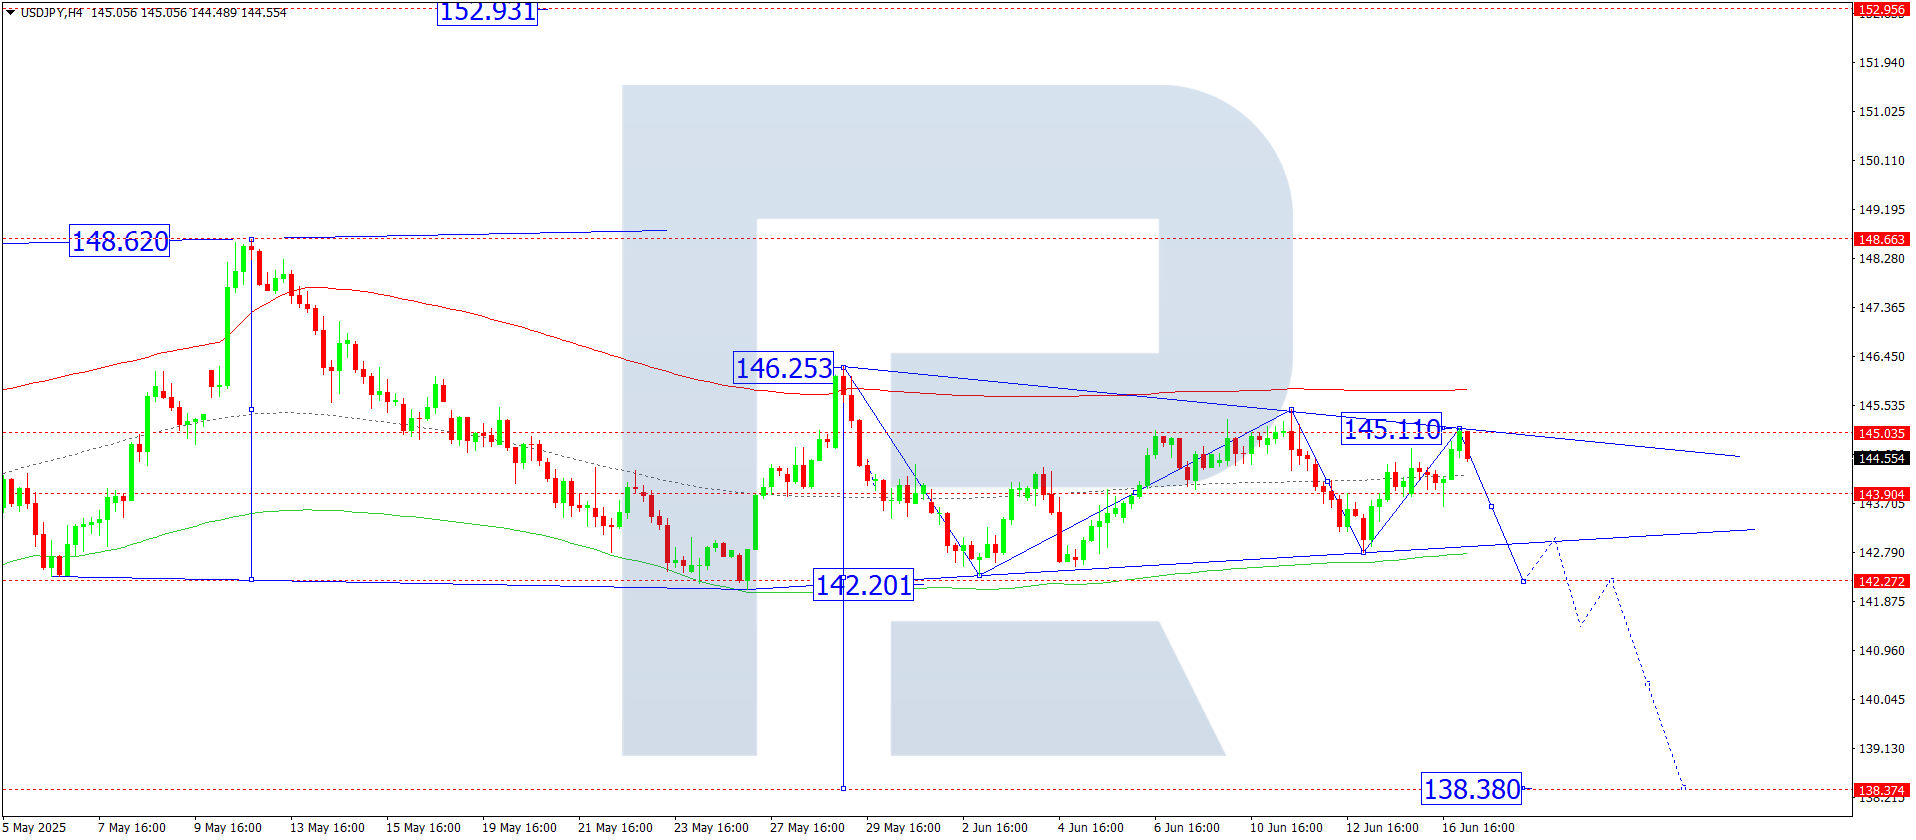1916x840 pixels.
Task: Select the 145.110 price label
Action: (1392, 429)
